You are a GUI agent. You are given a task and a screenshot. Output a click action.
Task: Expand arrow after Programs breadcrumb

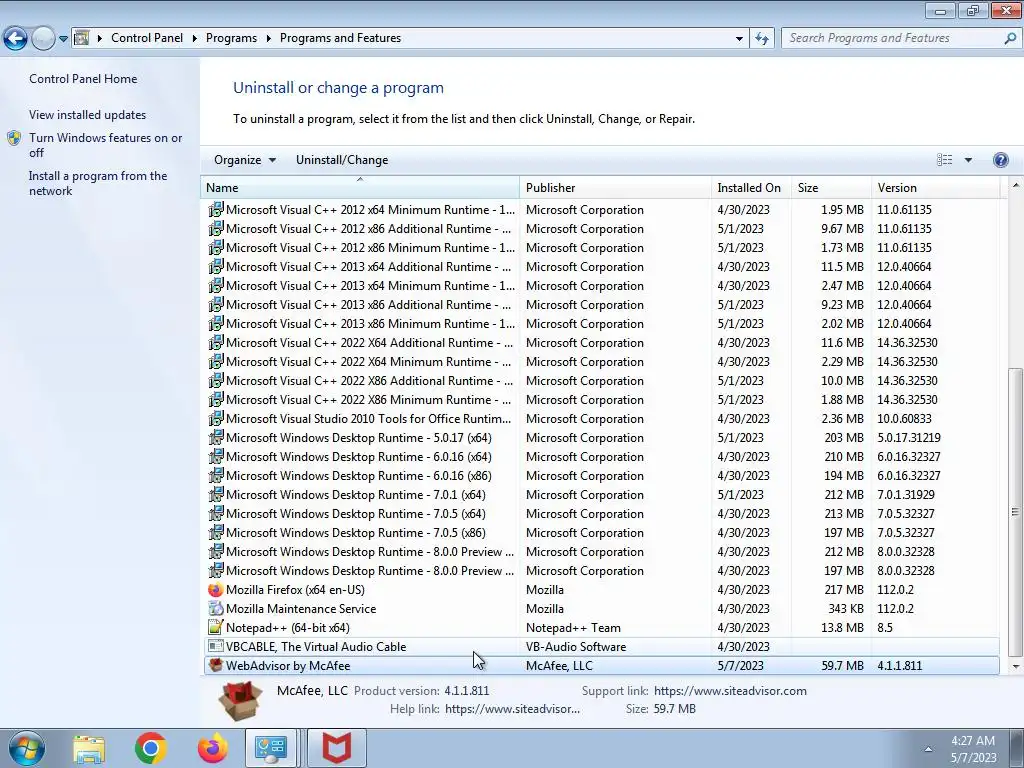(x=268, y=38)
